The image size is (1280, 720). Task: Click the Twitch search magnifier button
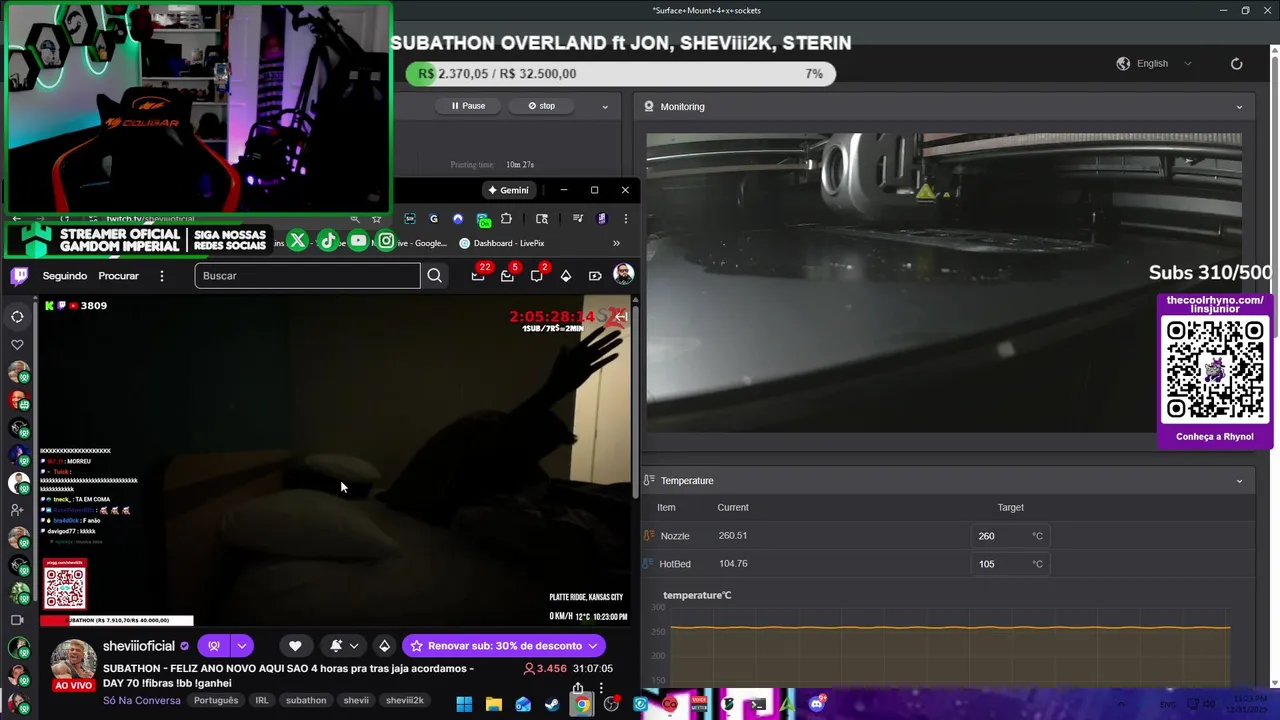point(434,276)
